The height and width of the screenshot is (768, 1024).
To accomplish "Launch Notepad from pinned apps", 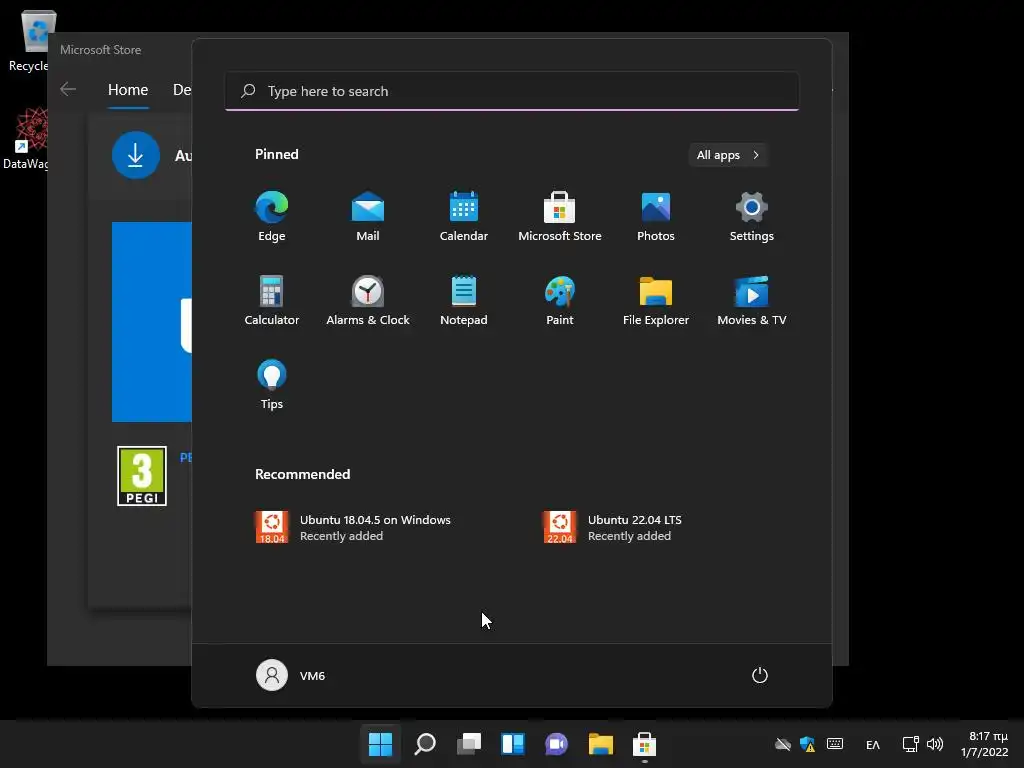I will [x=464, y=300].
